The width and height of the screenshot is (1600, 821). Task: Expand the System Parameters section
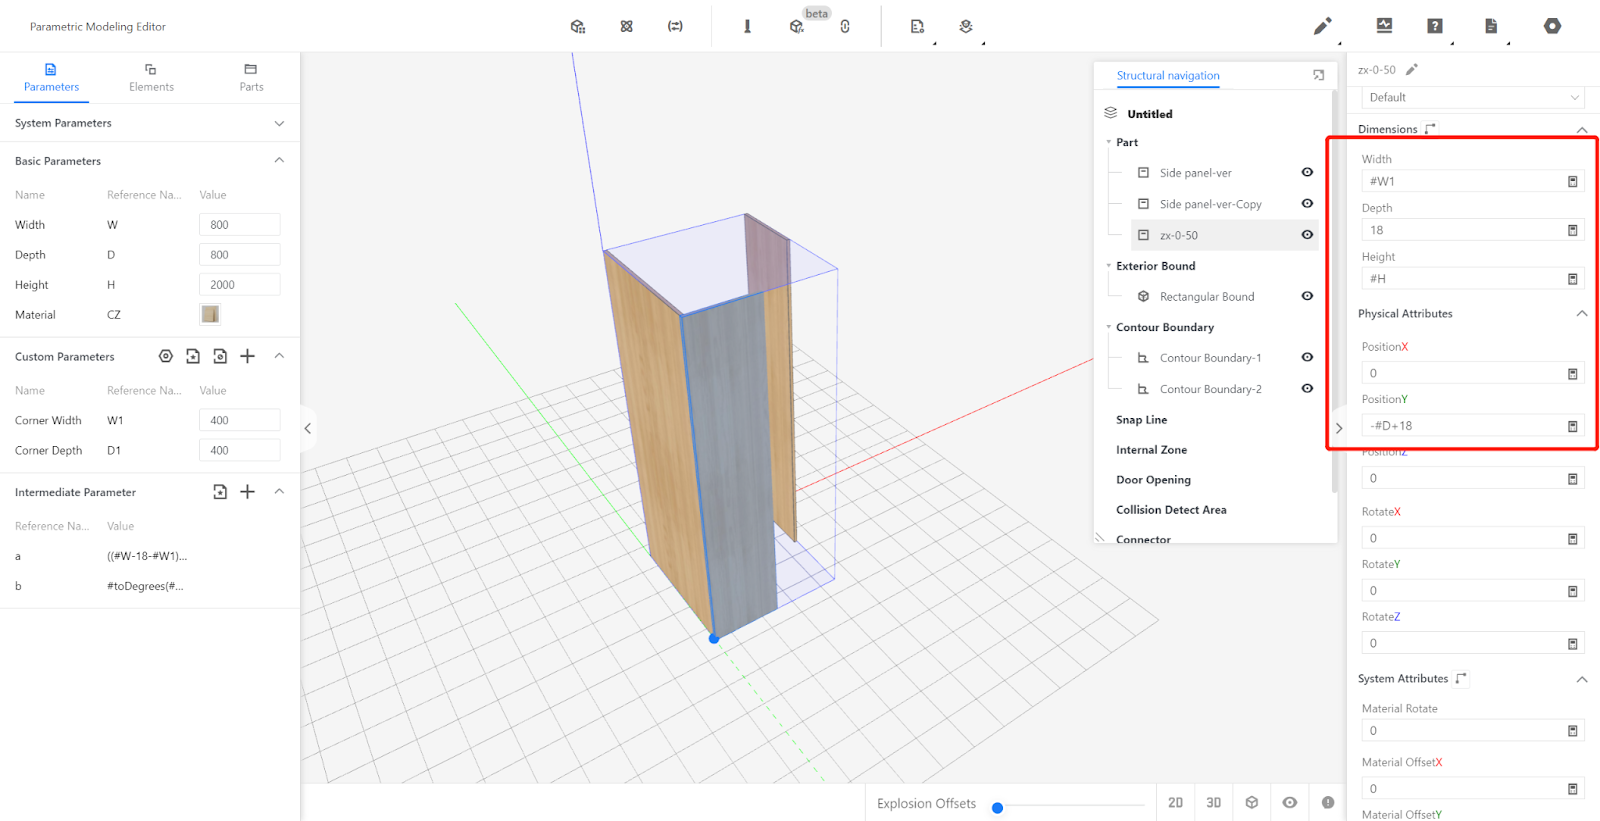click(279, 123)
